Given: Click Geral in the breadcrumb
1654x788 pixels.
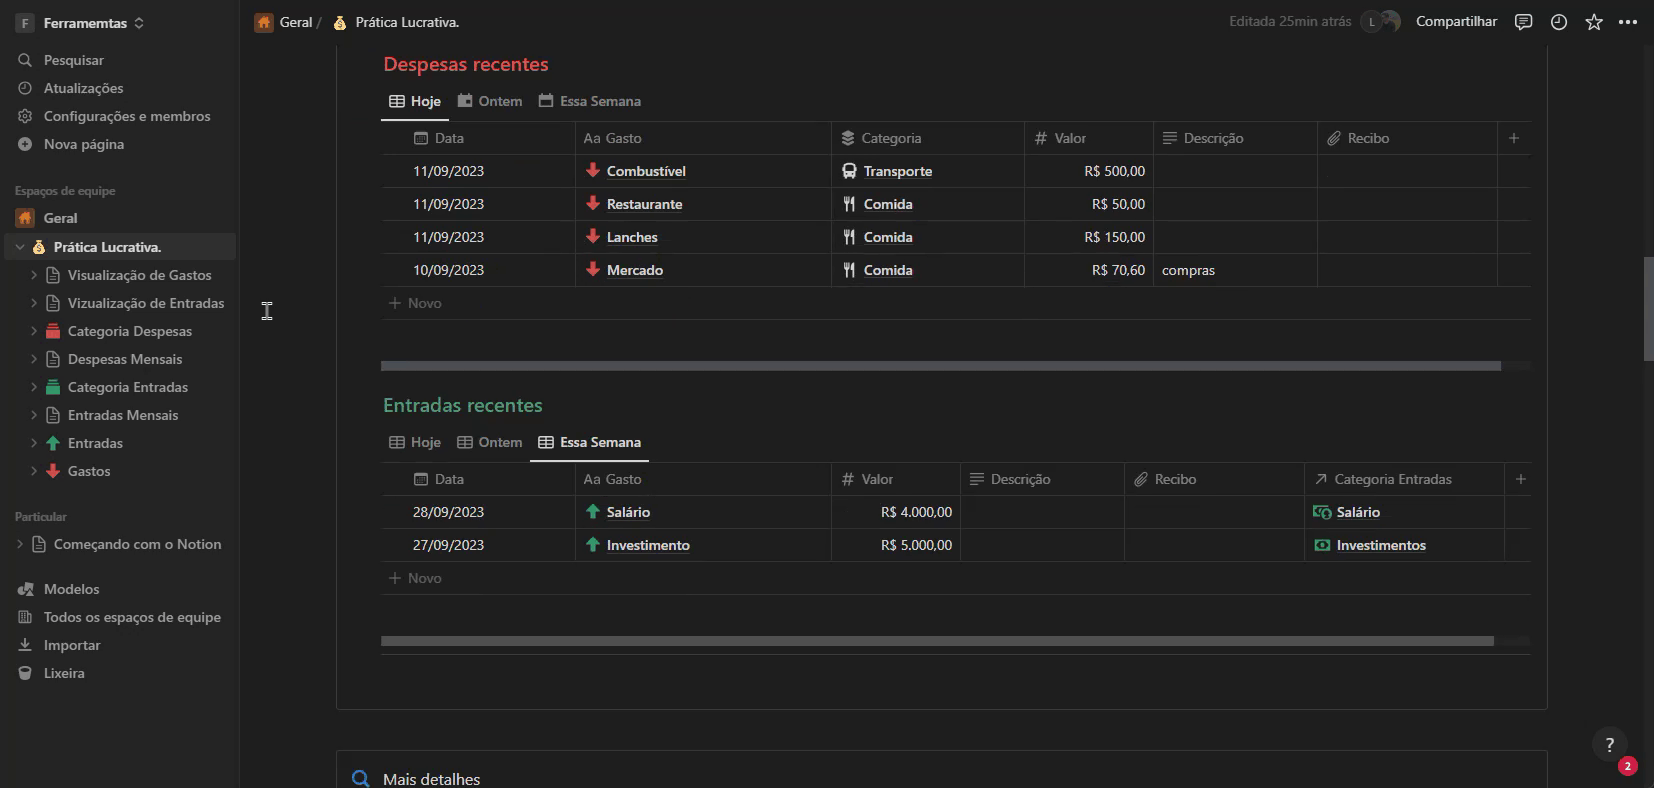Looking at the screenshot, I should pos(295,22).
